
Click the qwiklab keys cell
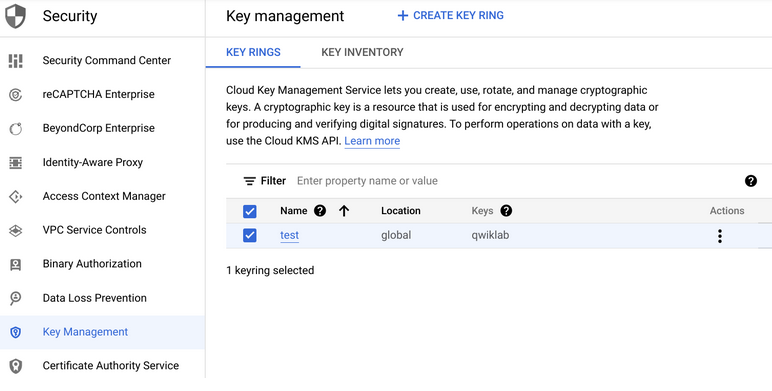click(x=490, y=235)
